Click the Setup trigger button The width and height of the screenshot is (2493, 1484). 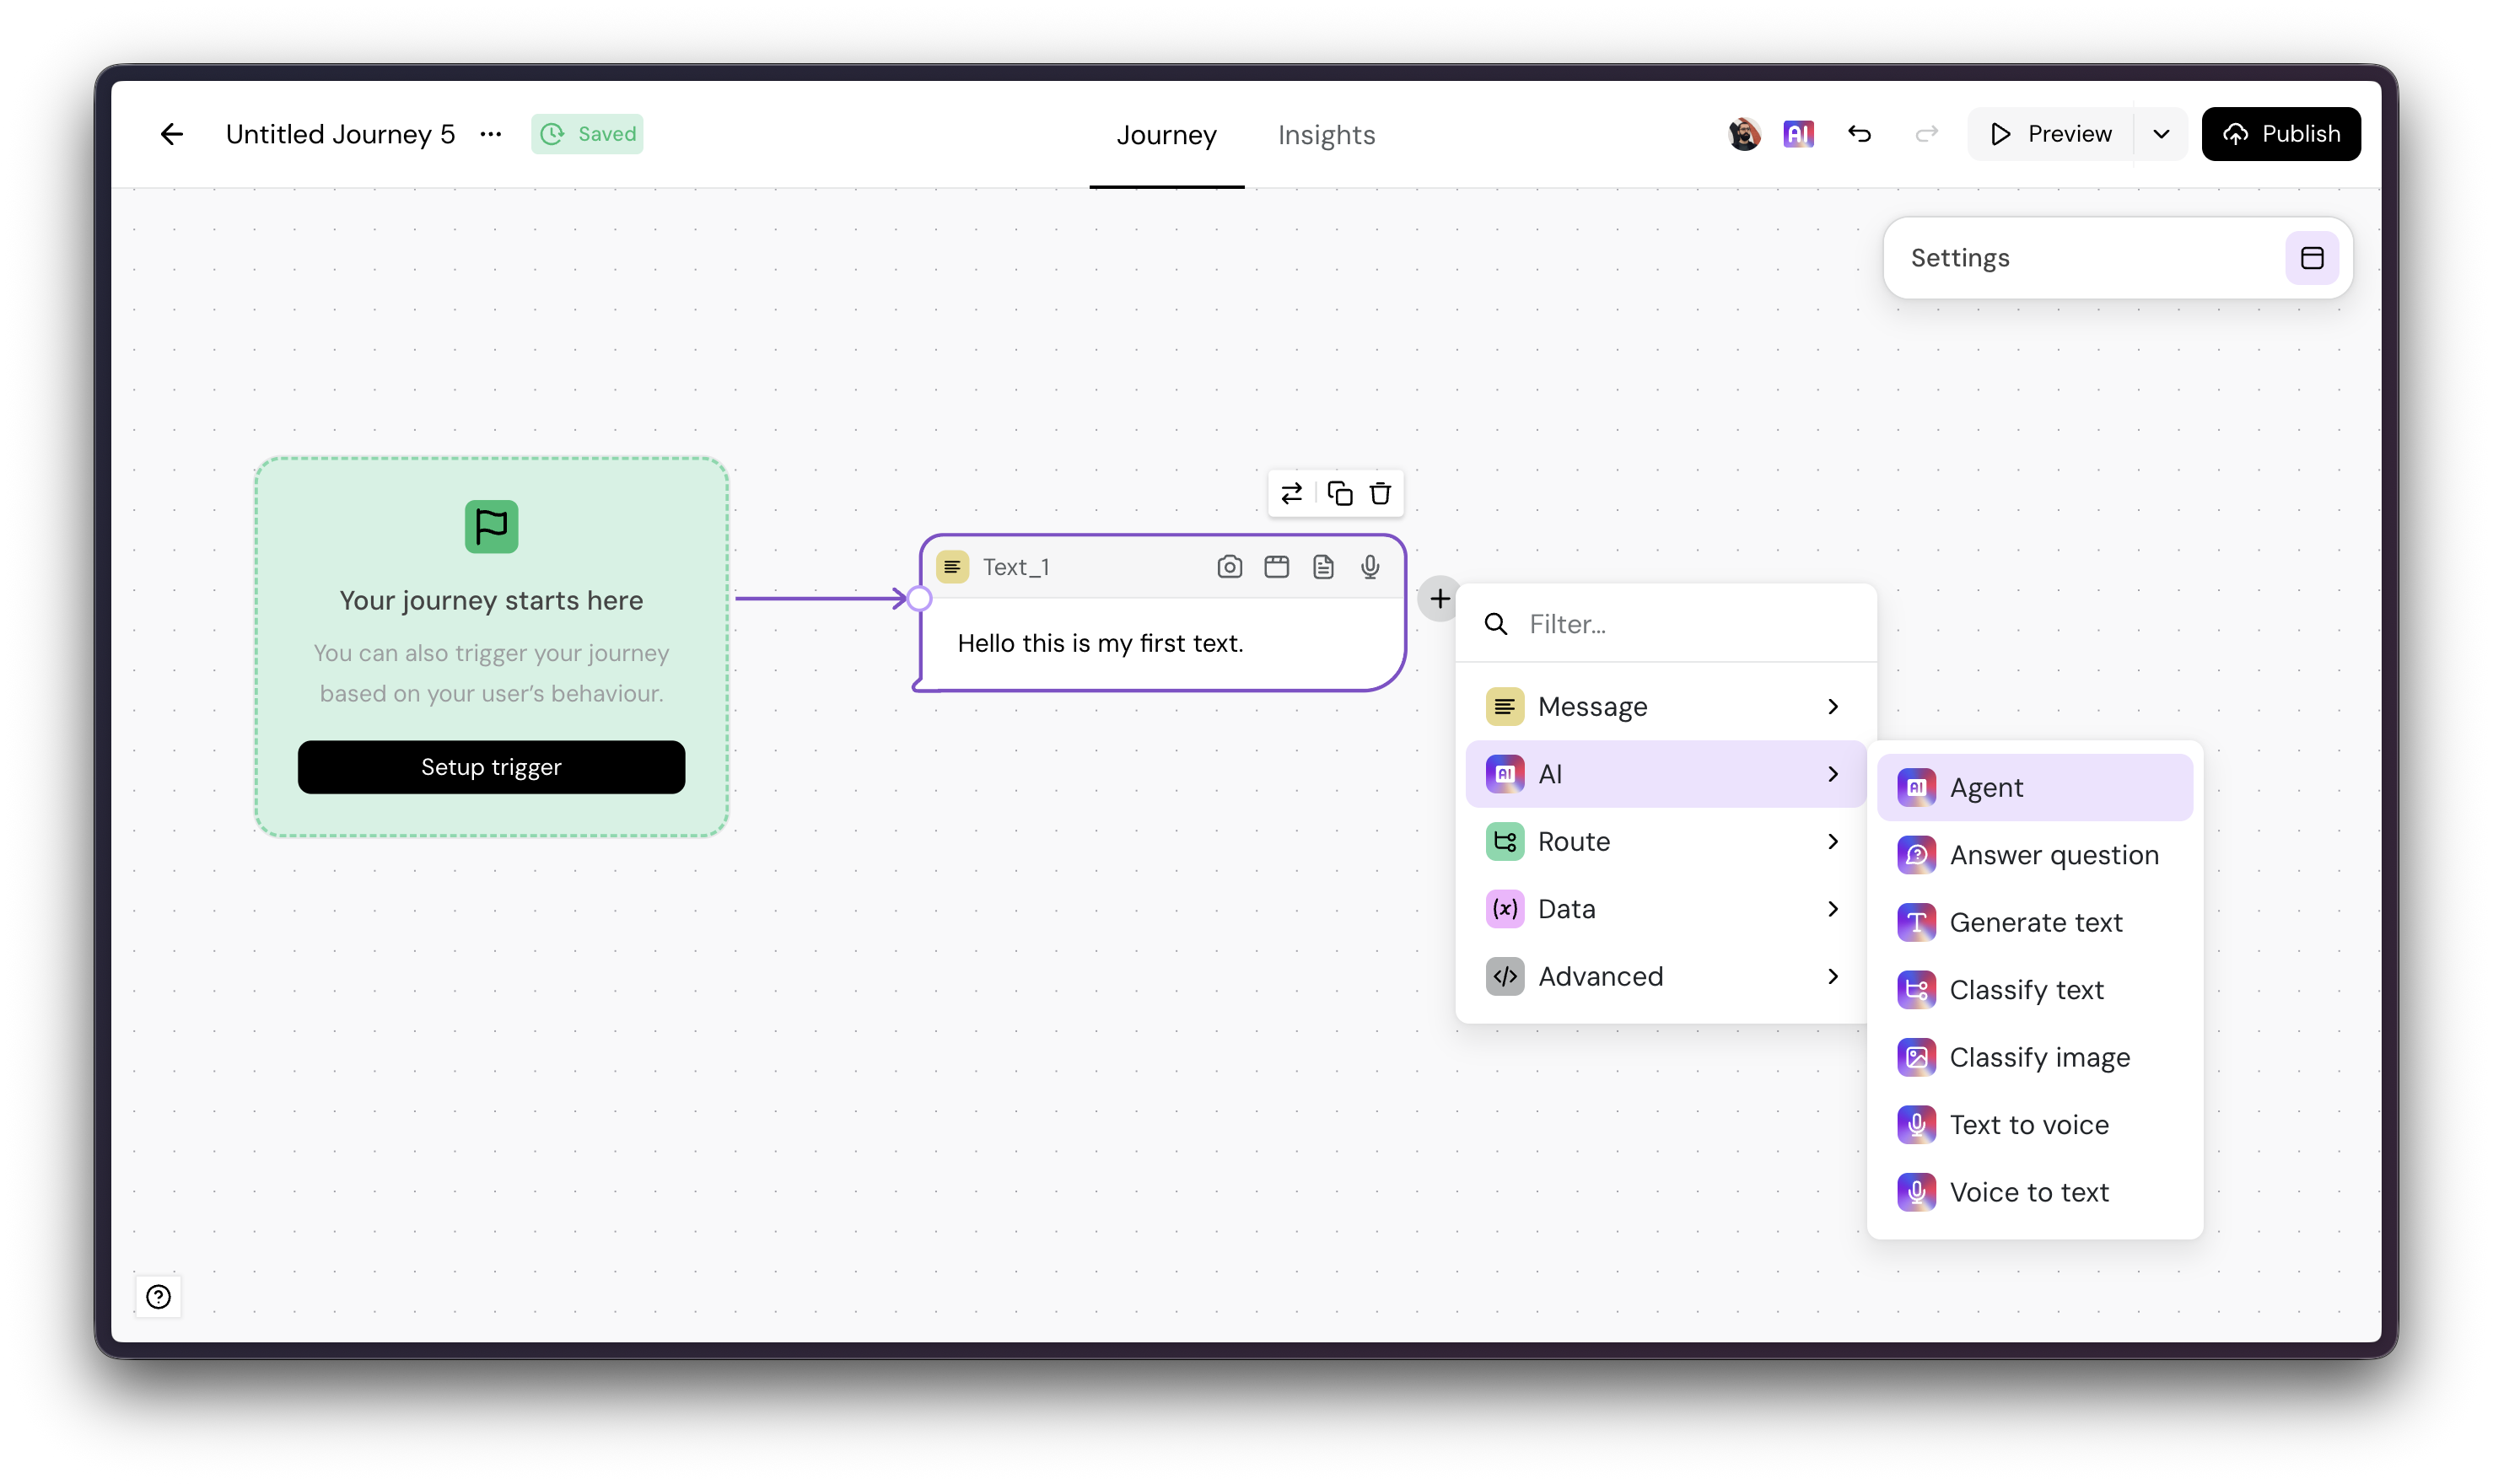pyautogui.click(x=491, y=767)
